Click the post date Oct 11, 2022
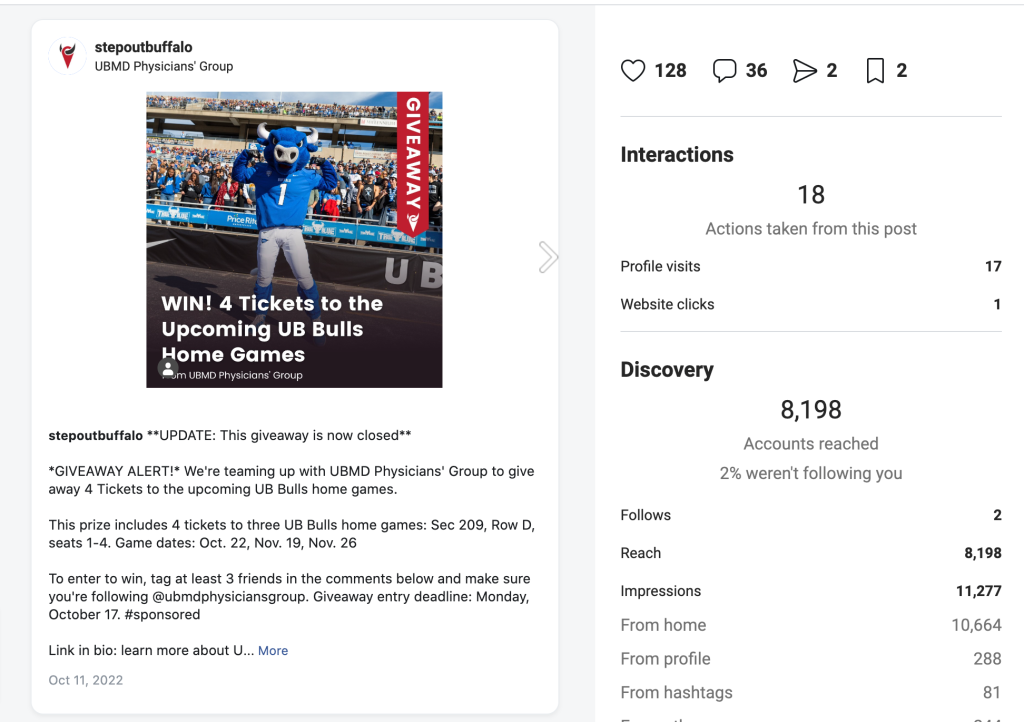Image resolution: width=1024 pixels, height=722 pixels. [x=86, y=680]
